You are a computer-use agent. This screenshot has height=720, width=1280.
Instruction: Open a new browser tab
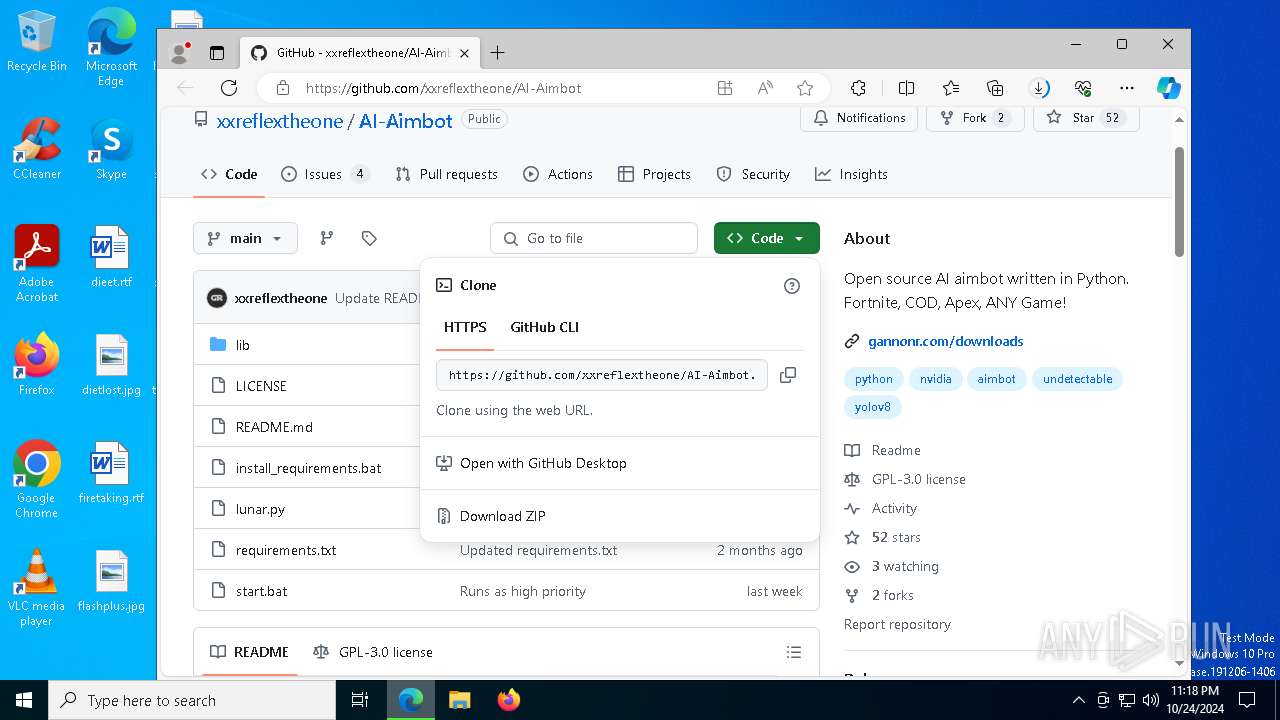(x=497, y=53)
